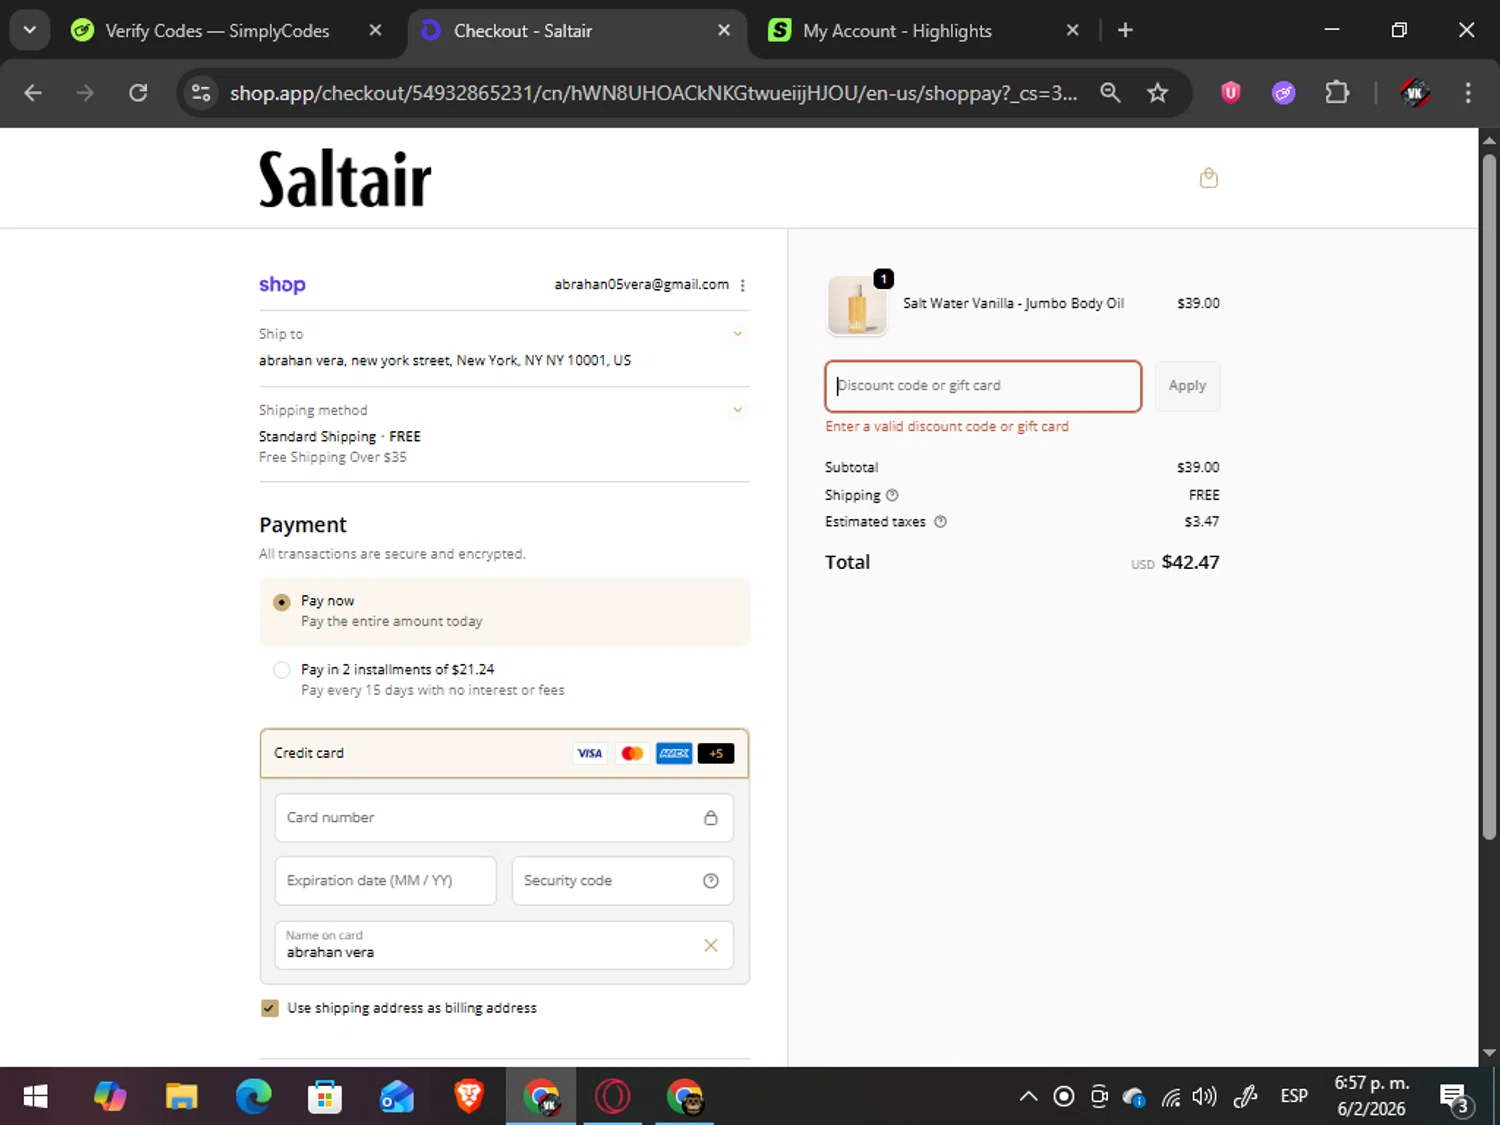Open Microsoft Edge from taskbar
Screen dimensions: 1500x1125
(x=253, y=1097)
